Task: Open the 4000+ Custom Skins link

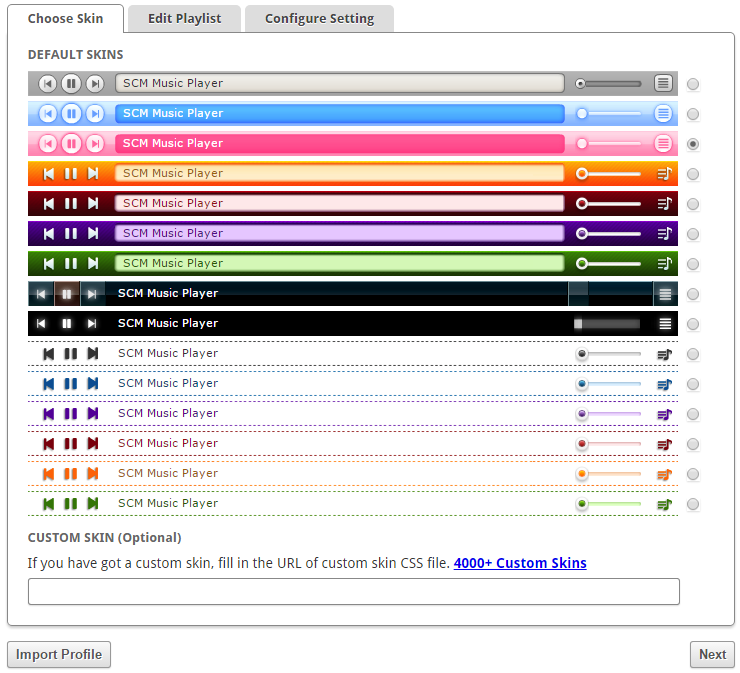Action: [x=520, y=563]
